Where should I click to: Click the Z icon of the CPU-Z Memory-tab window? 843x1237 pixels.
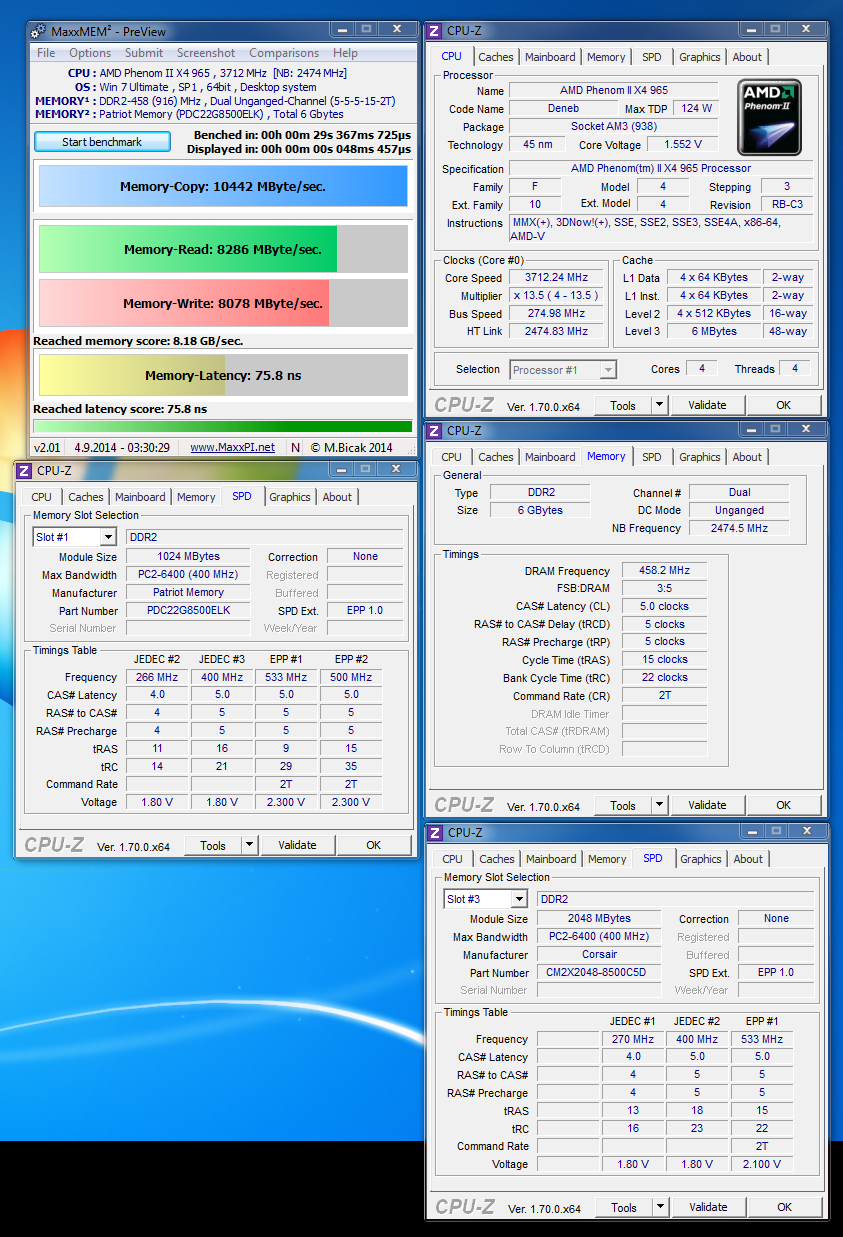[x=434, y=430]
